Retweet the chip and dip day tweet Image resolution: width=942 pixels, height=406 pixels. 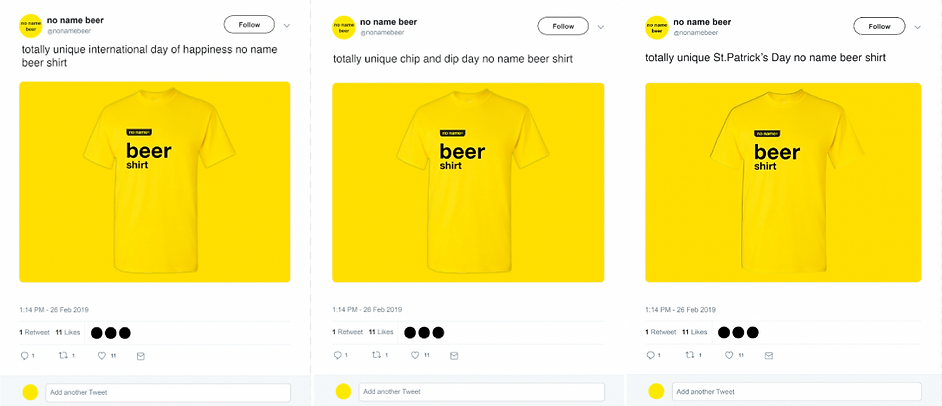(x=376, y=356)
